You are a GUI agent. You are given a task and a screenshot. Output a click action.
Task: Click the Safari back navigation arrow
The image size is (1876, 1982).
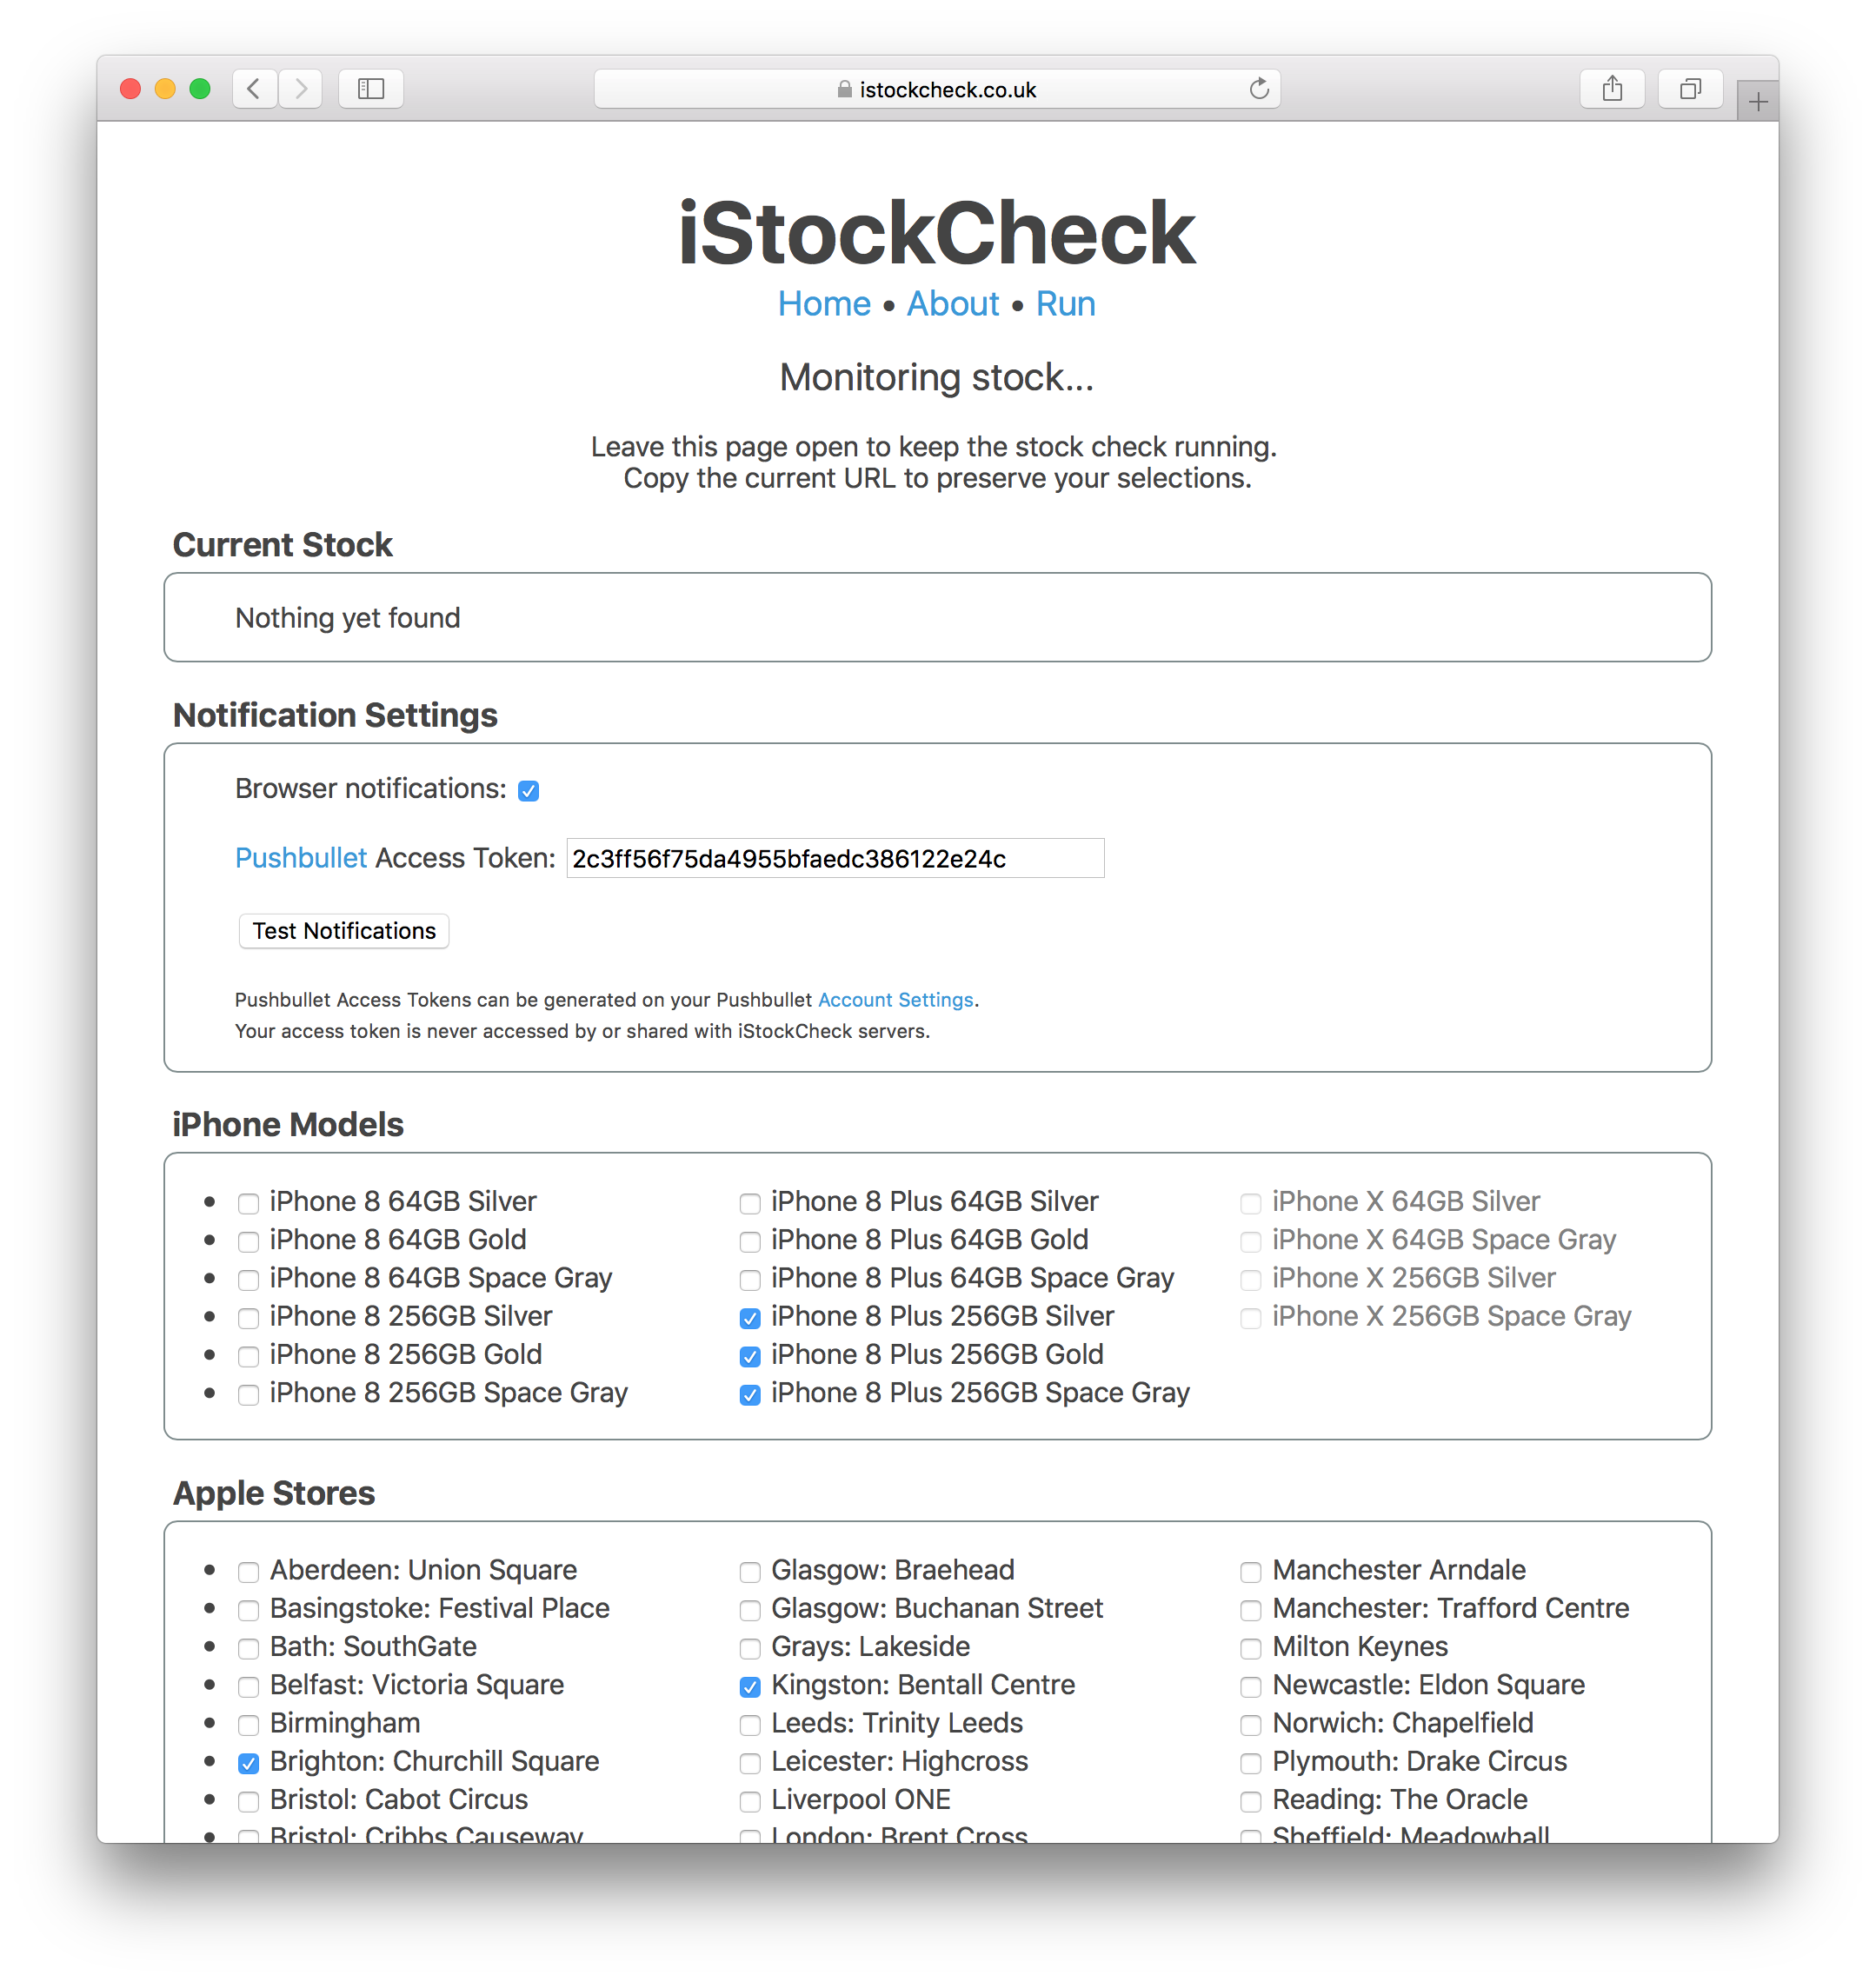click(x=254, y=89)
